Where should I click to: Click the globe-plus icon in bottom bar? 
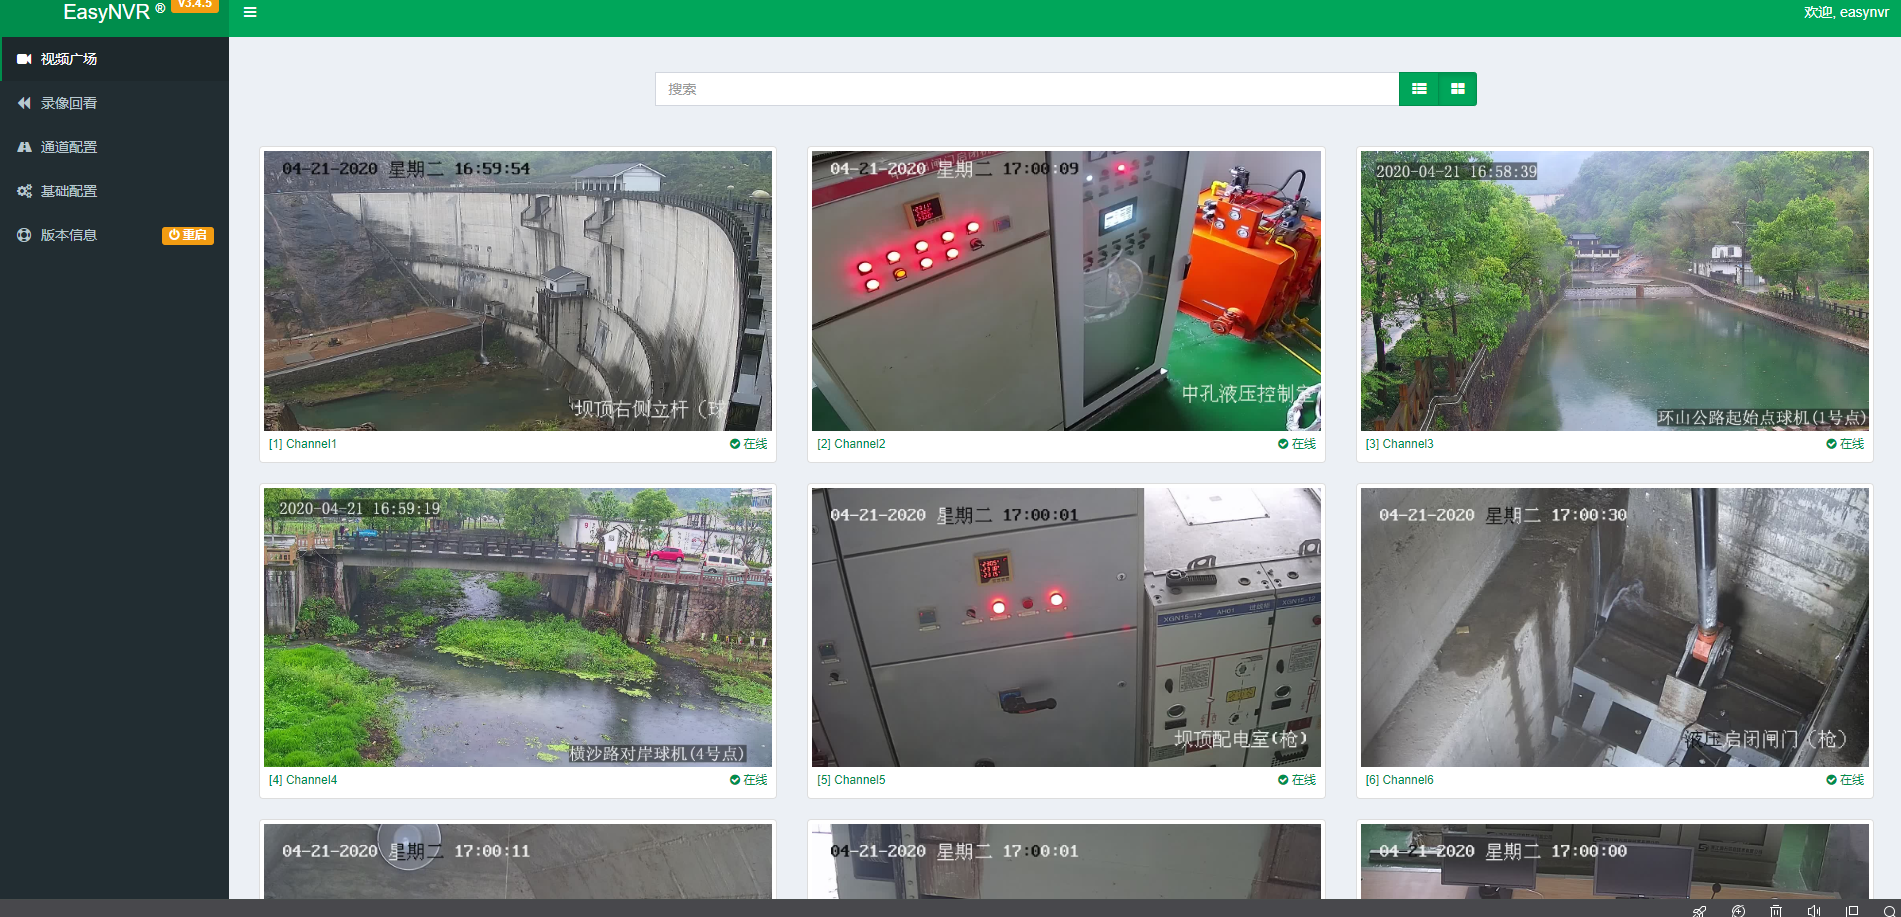[1738, 910]
